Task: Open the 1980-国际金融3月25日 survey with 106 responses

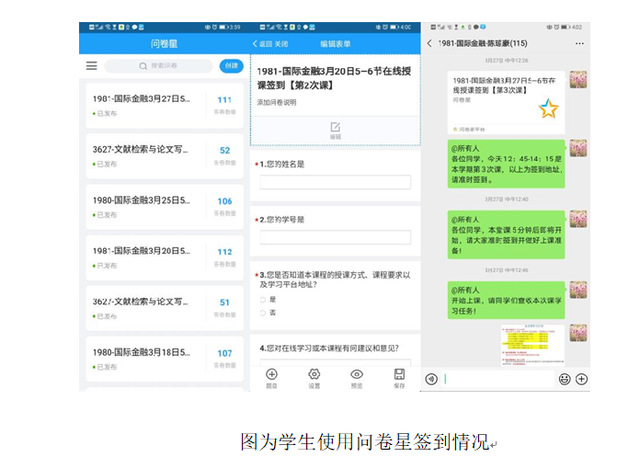Action: [162, 205]
